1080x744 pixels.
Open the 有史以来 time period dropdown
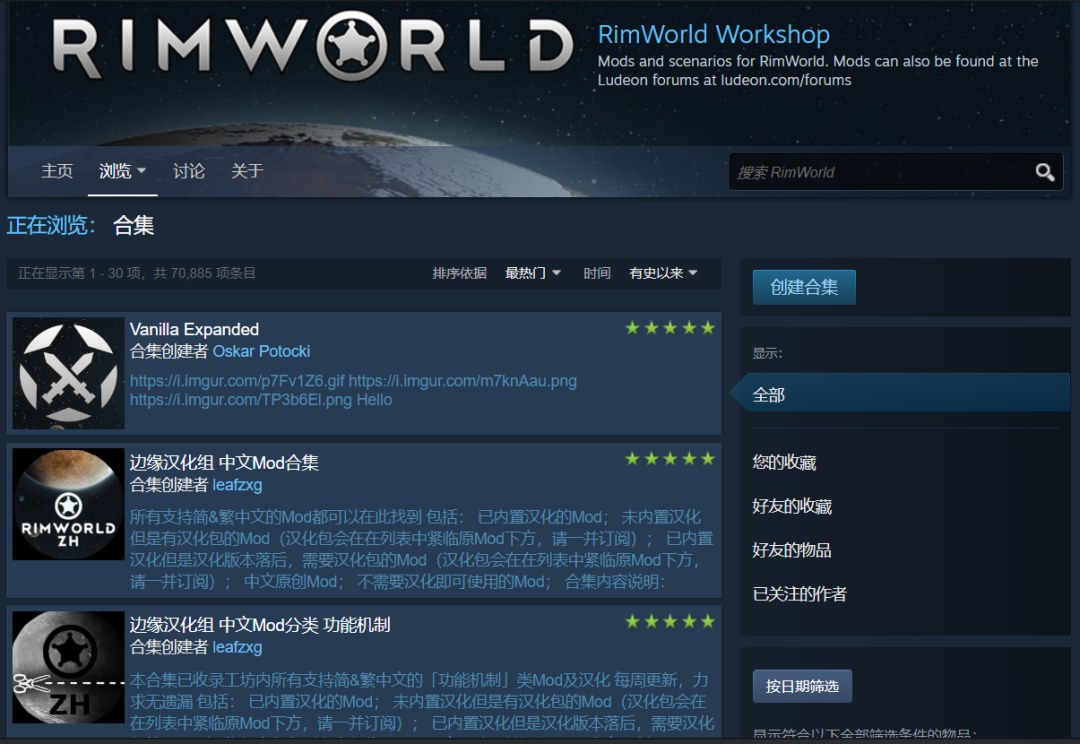coord(663,273)
